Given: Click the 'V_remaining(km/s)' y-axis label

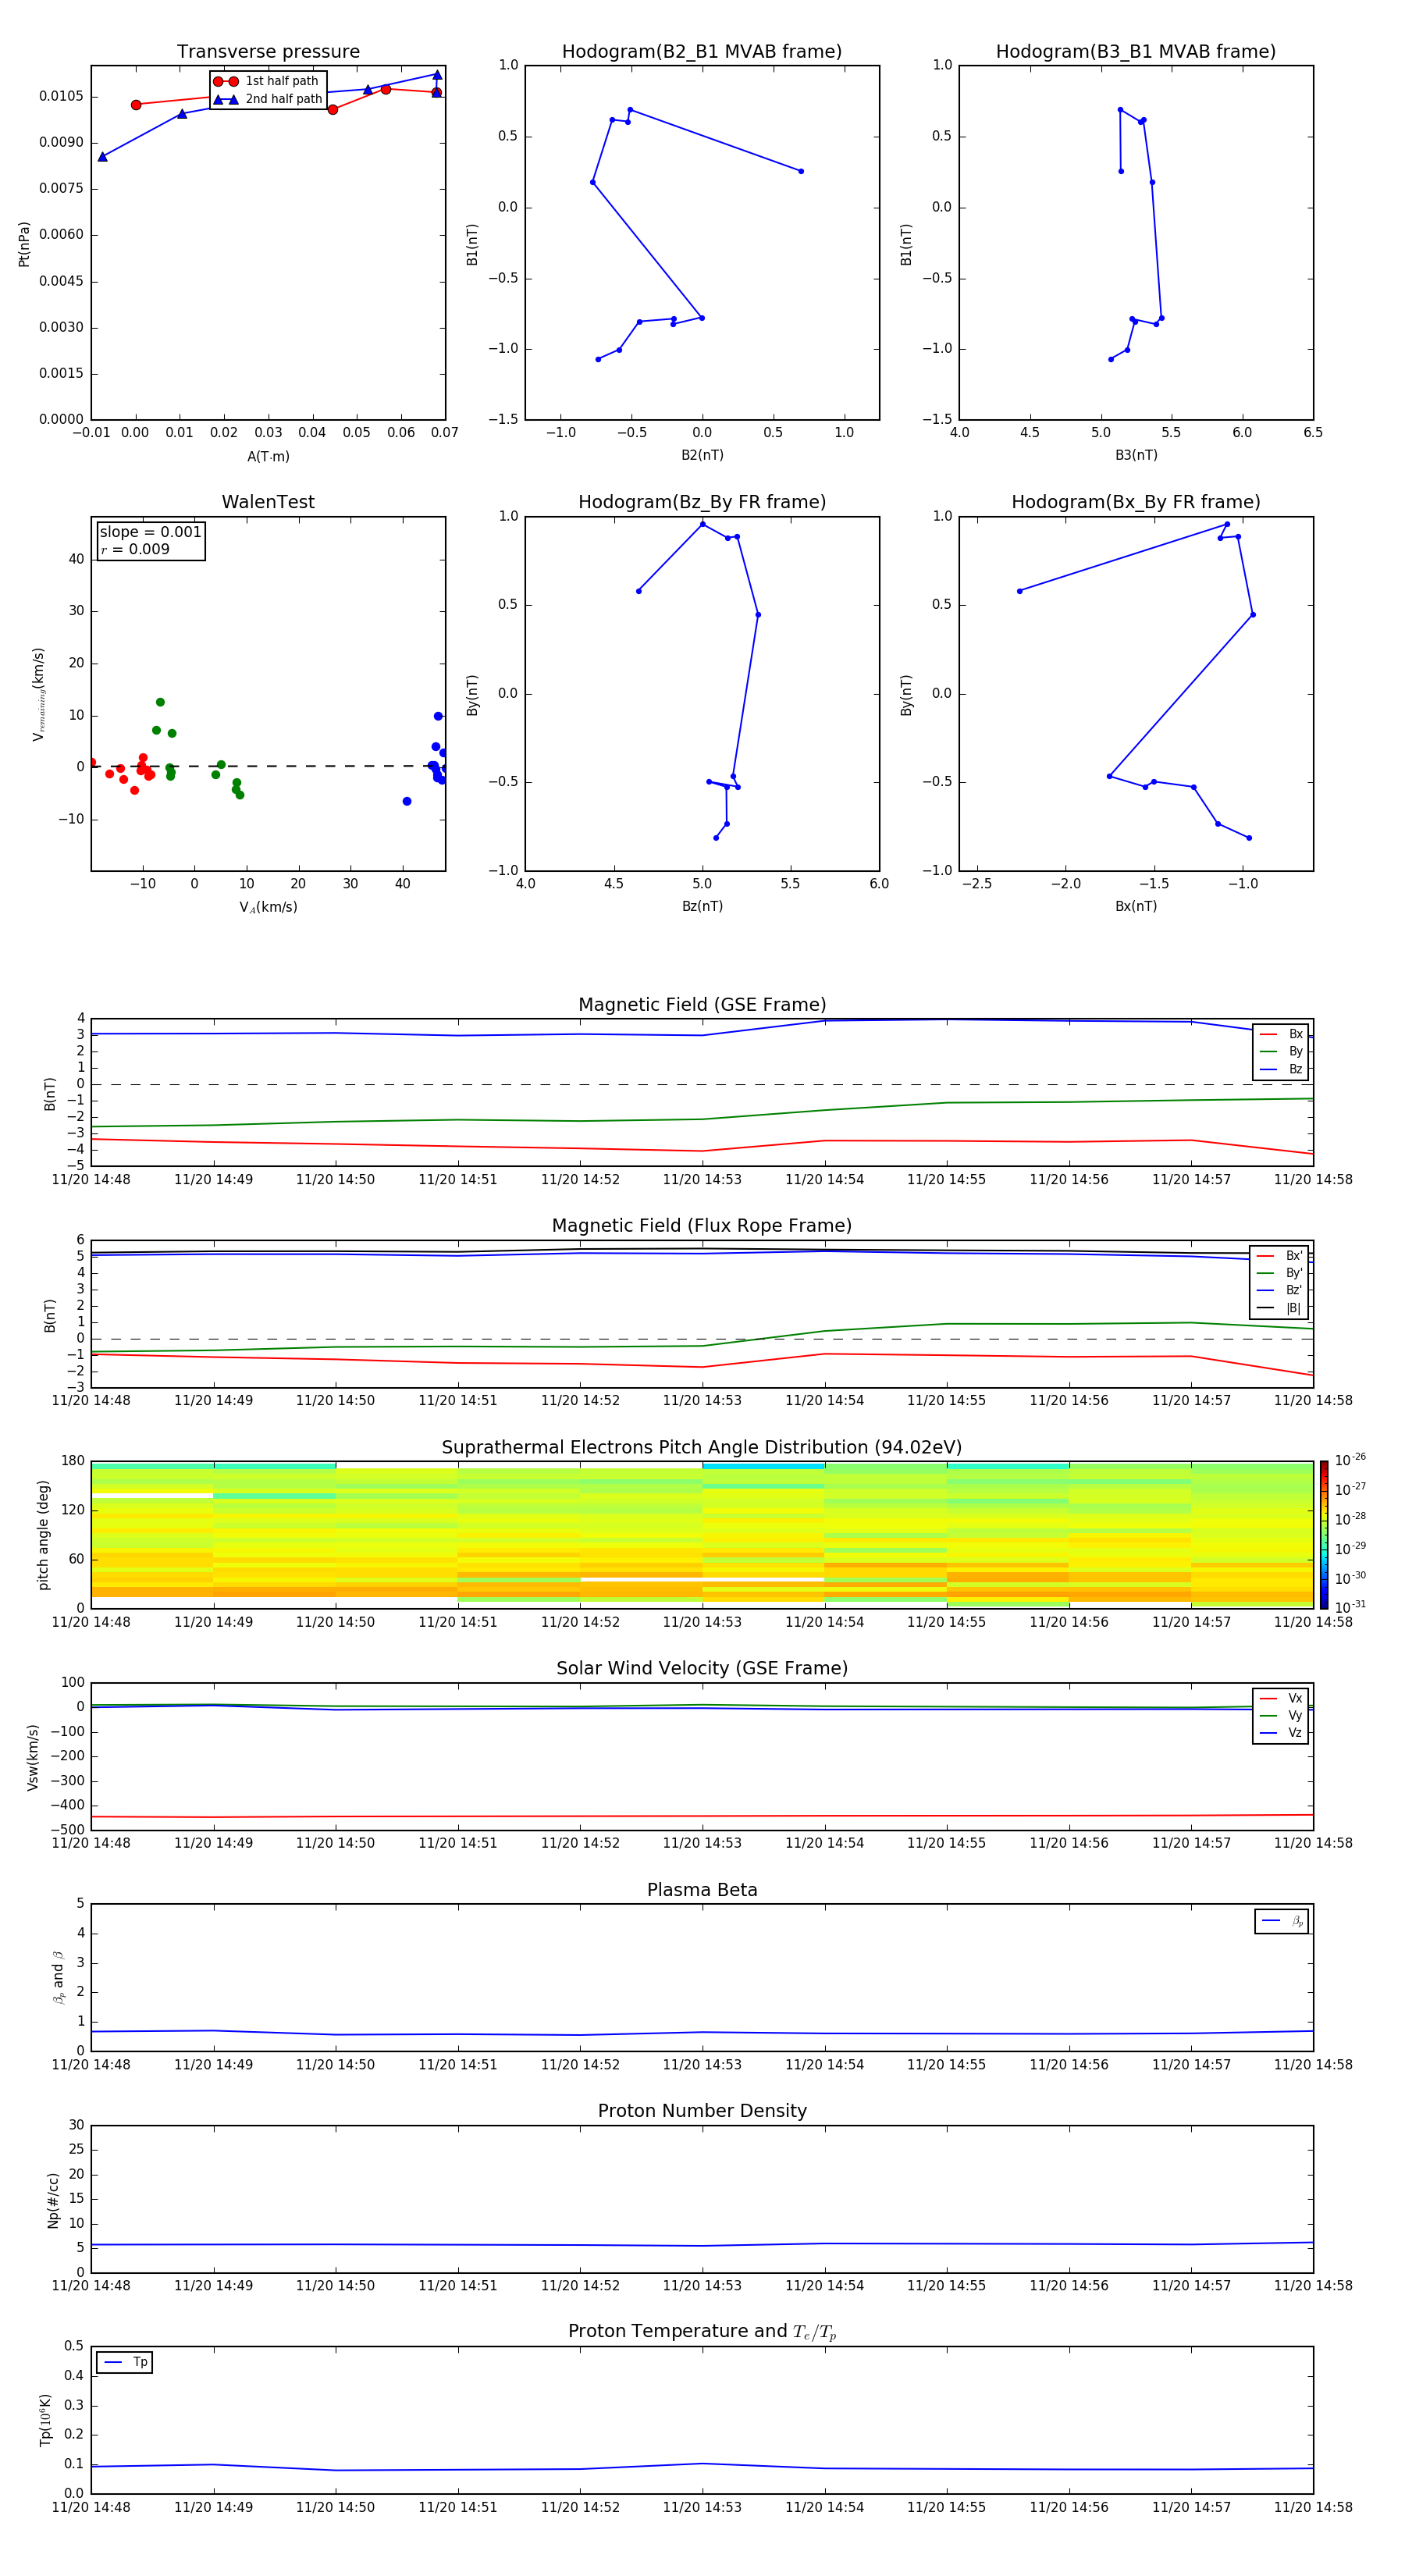Looking at the screenshot, I should pos(38,694).
